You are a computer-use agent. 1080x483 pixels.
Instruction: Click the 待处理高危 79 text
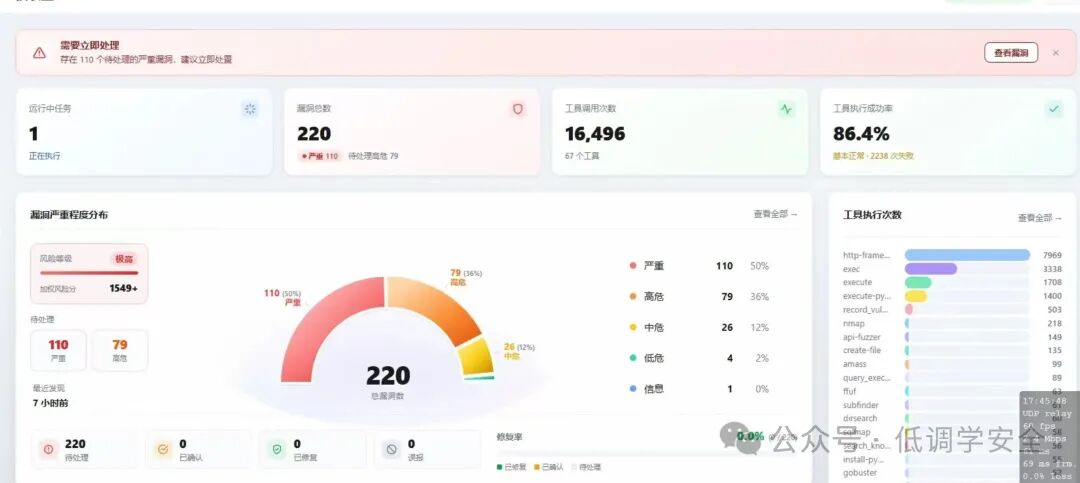pos(373,156)
